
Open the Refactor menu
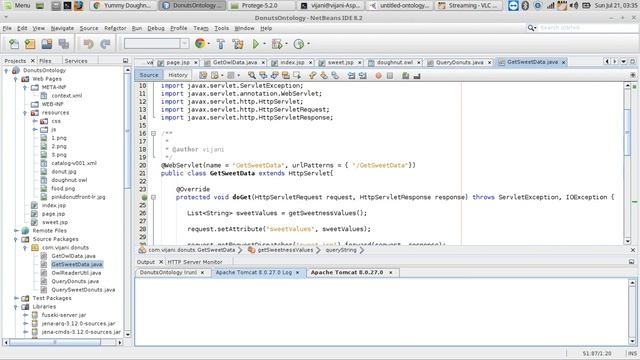115,28
